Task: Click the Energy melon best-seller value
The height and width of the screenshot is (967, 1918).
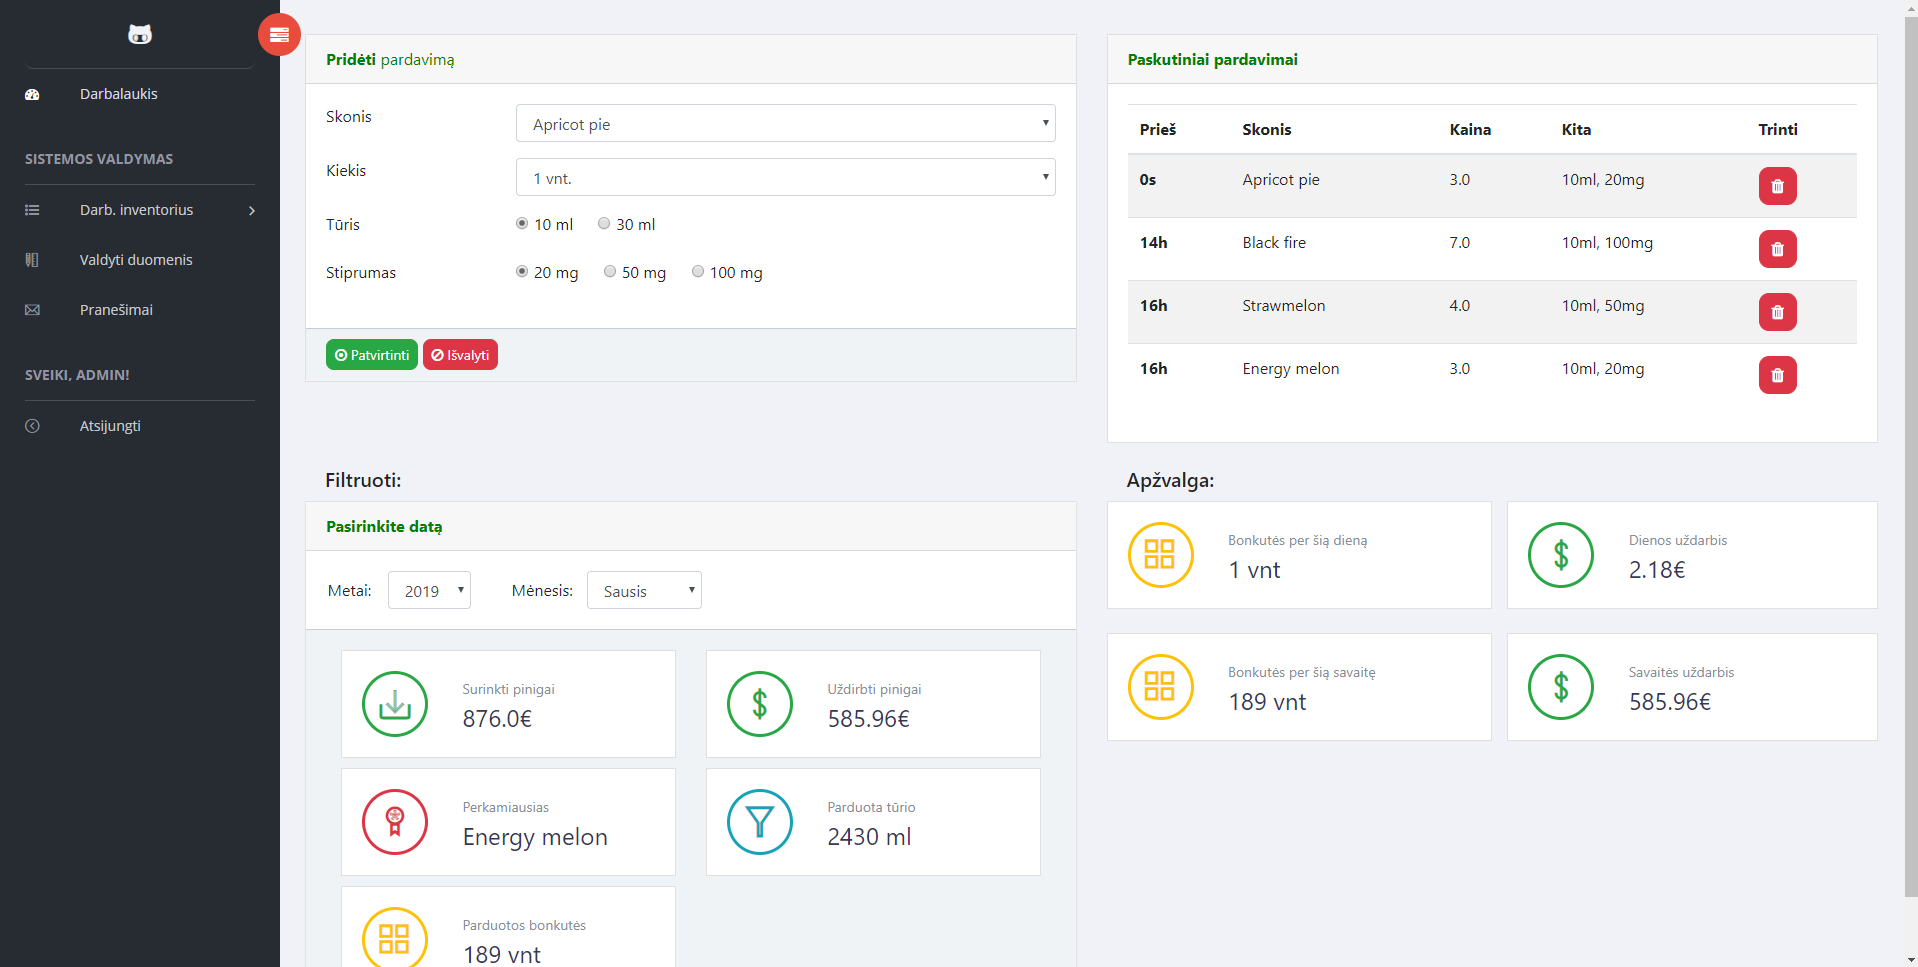Action: [535, 838]
